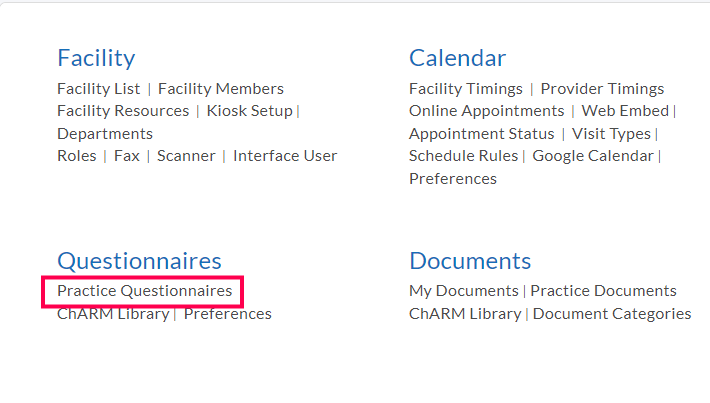Open Departments settings
This screenshot has height=403, width=710.
click(x=105, y=134)
